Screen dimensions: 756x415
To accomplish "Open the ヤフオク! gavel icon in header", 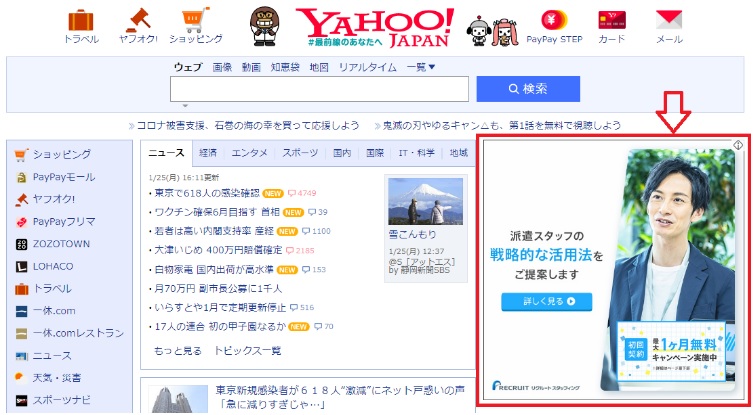I will [x=138, y=20].
